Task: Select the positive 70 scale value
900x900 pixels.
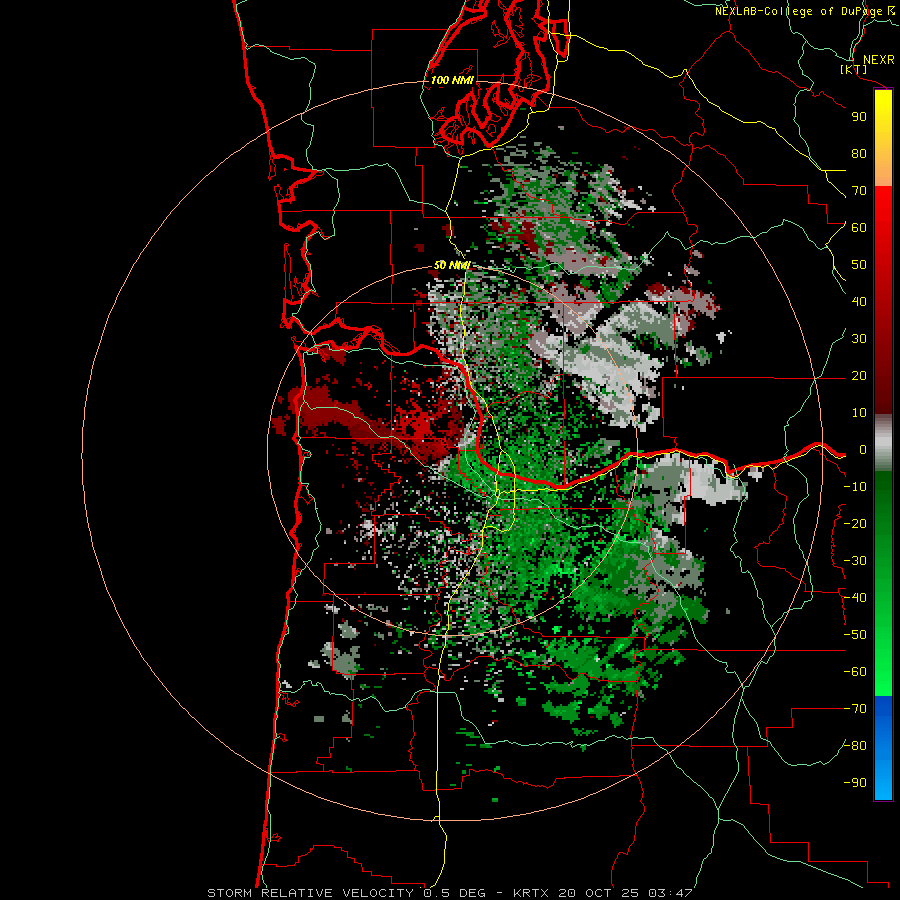Action: [859, 191]
